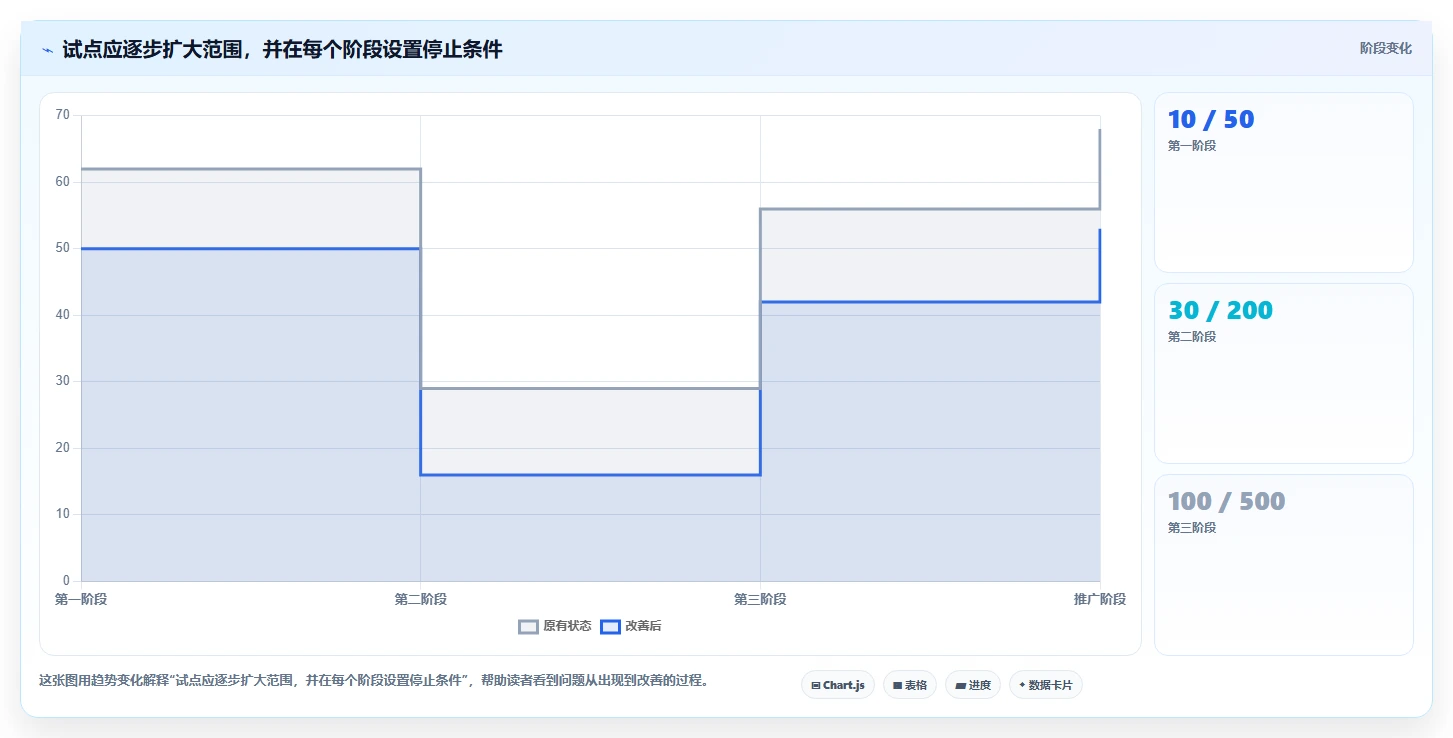Click the 改善后 legend label
The width and height of the screenshot is (1453, 738).
(643, 627)
